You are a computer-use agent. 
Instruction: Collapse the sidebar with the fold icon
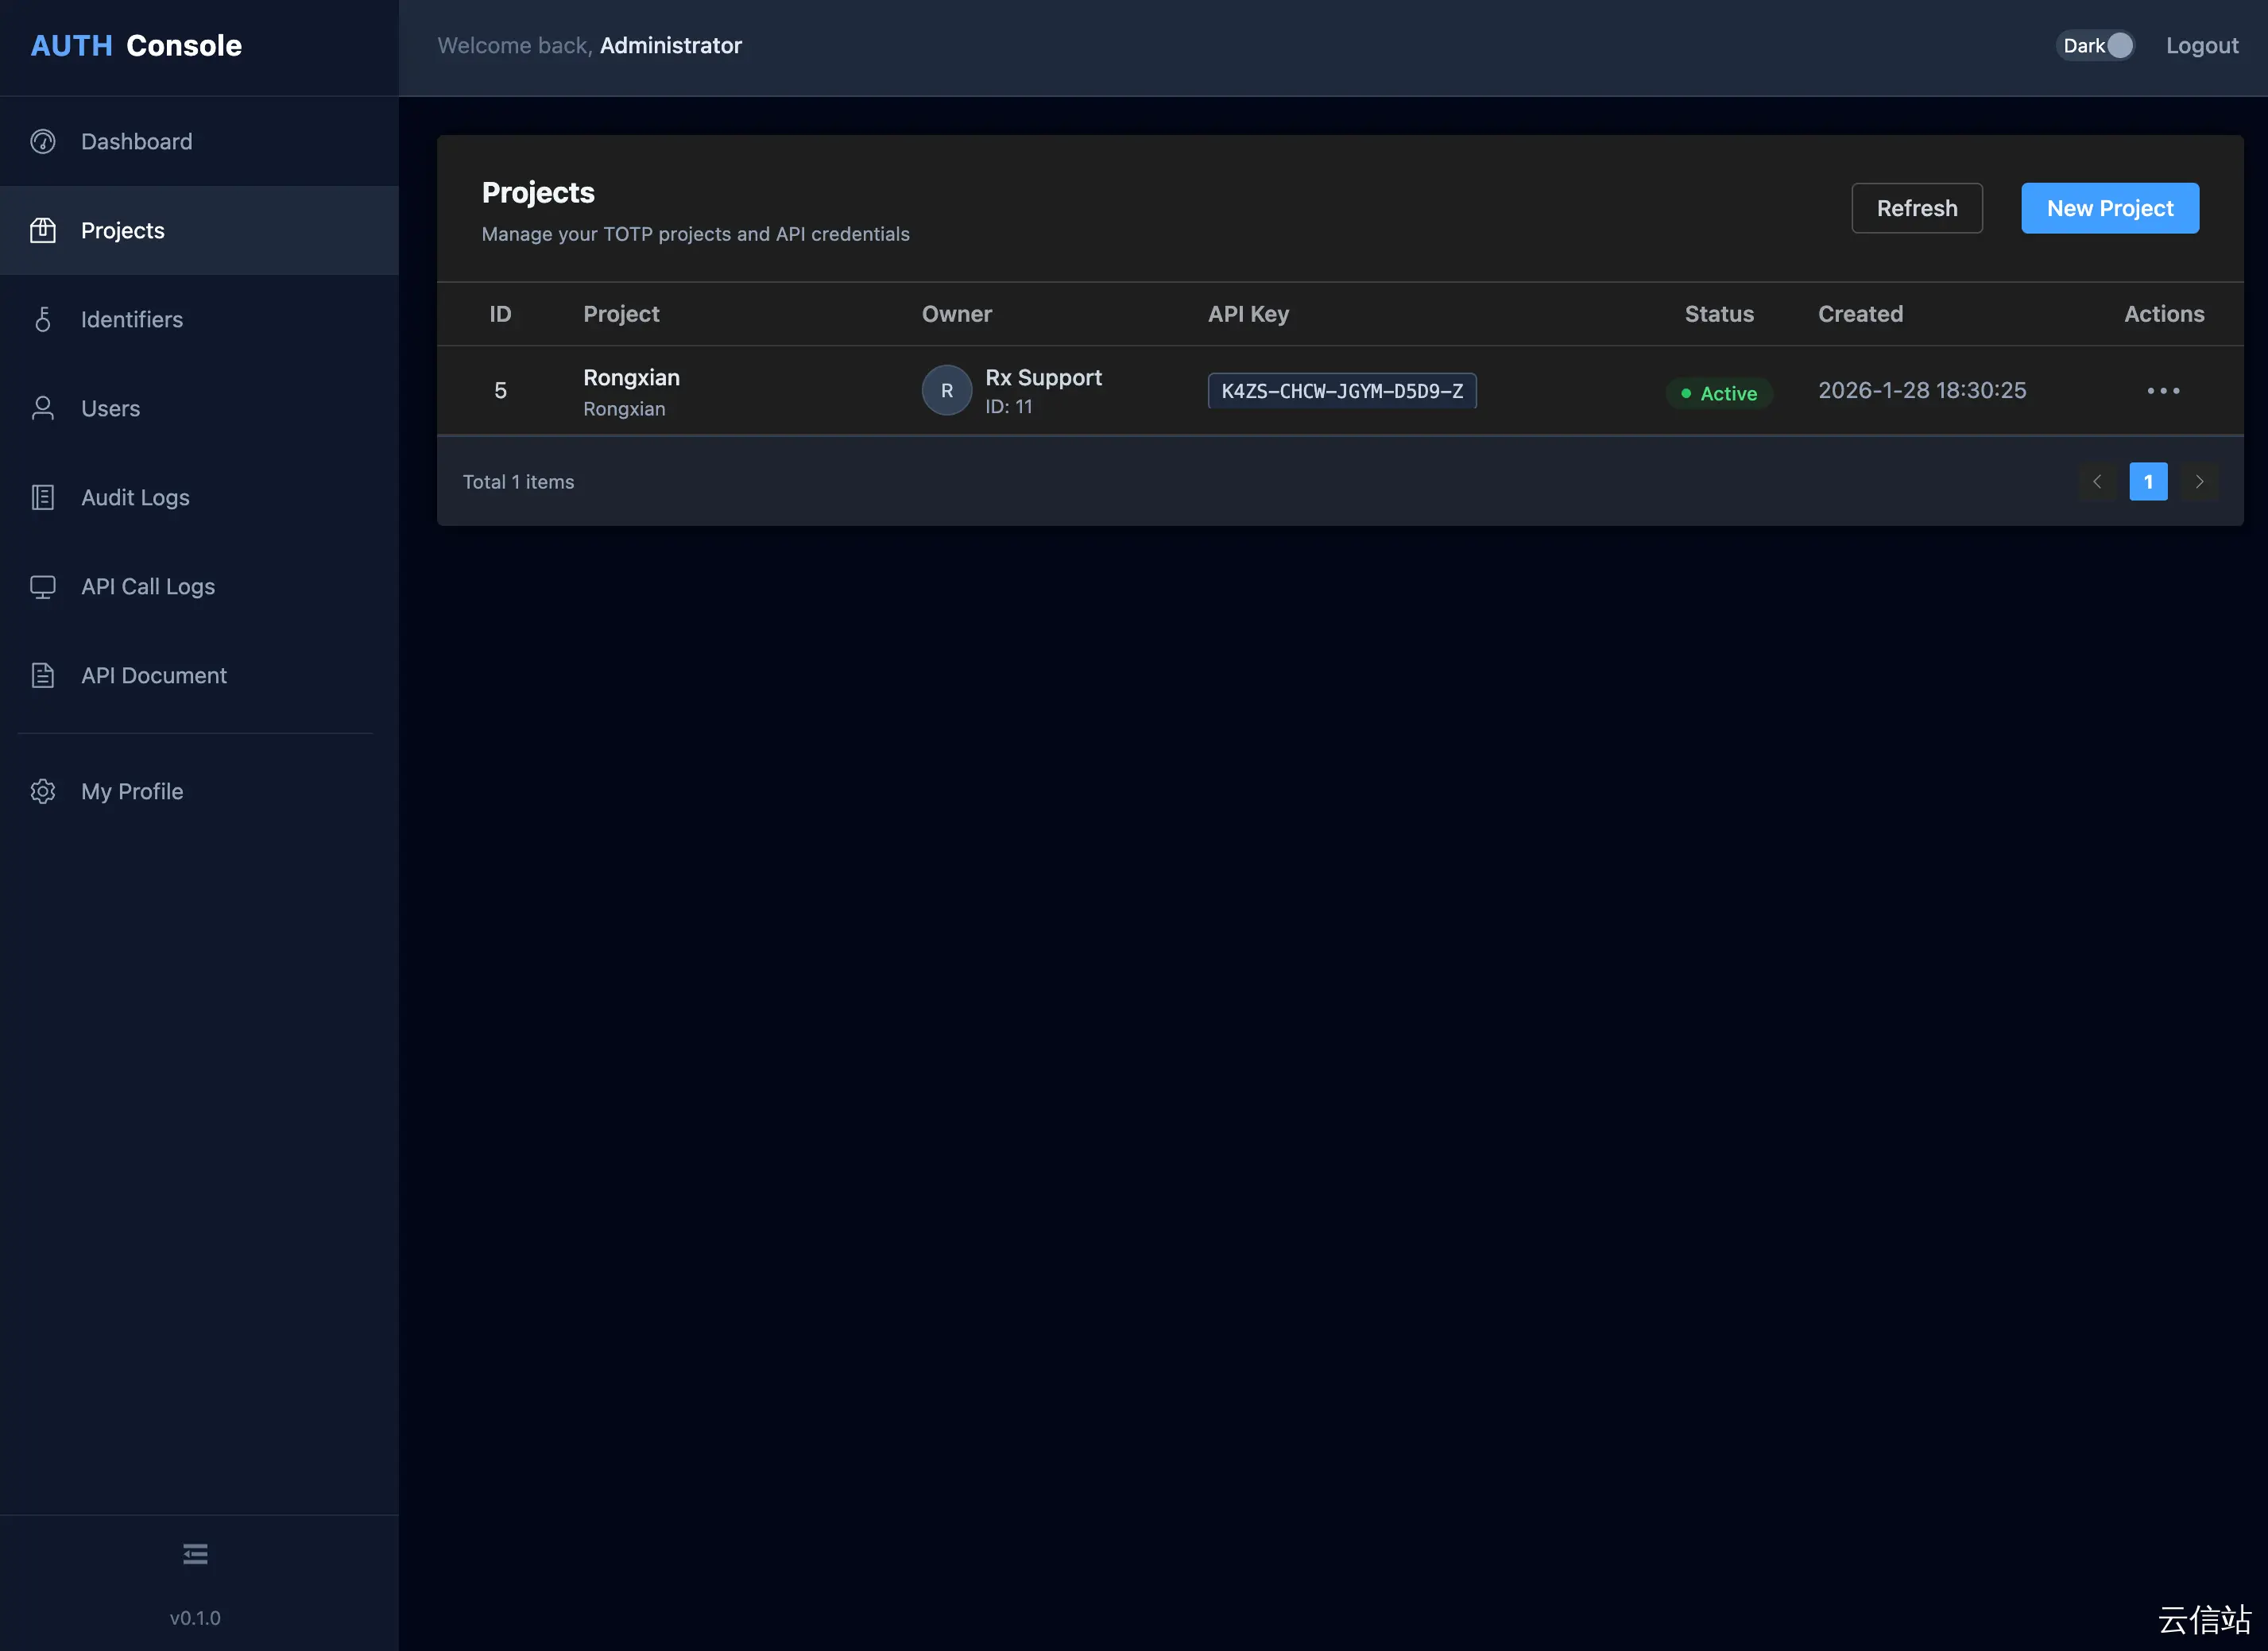(195, 1554)
